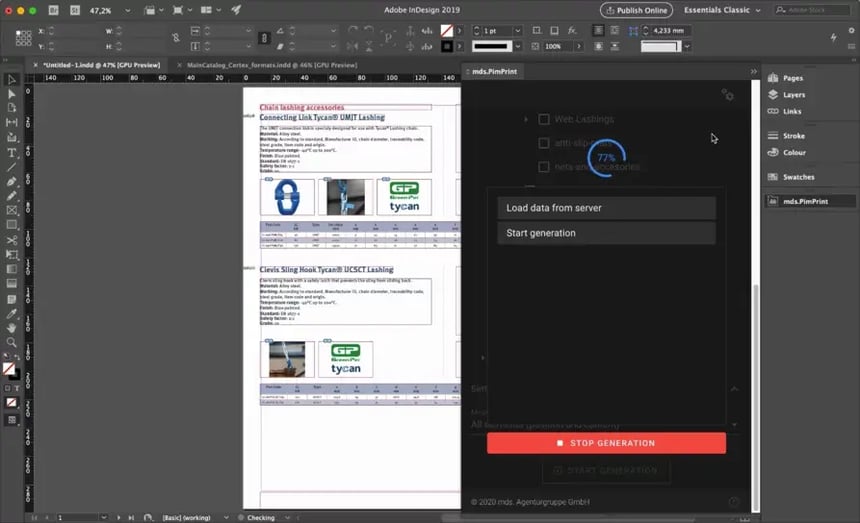Select the Note tool

(11, 299)
